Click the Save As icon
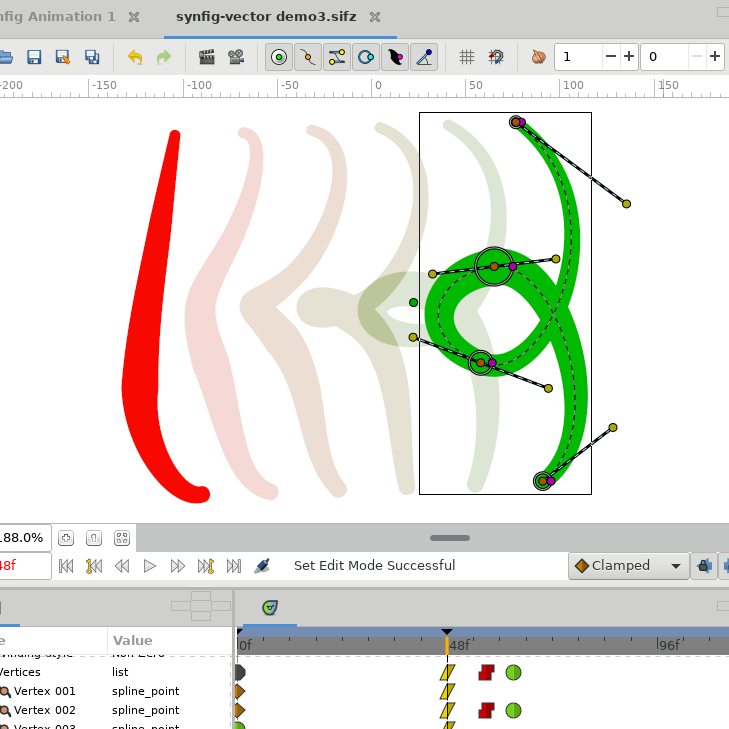This screenshot has height=729, width=729. 63,57
